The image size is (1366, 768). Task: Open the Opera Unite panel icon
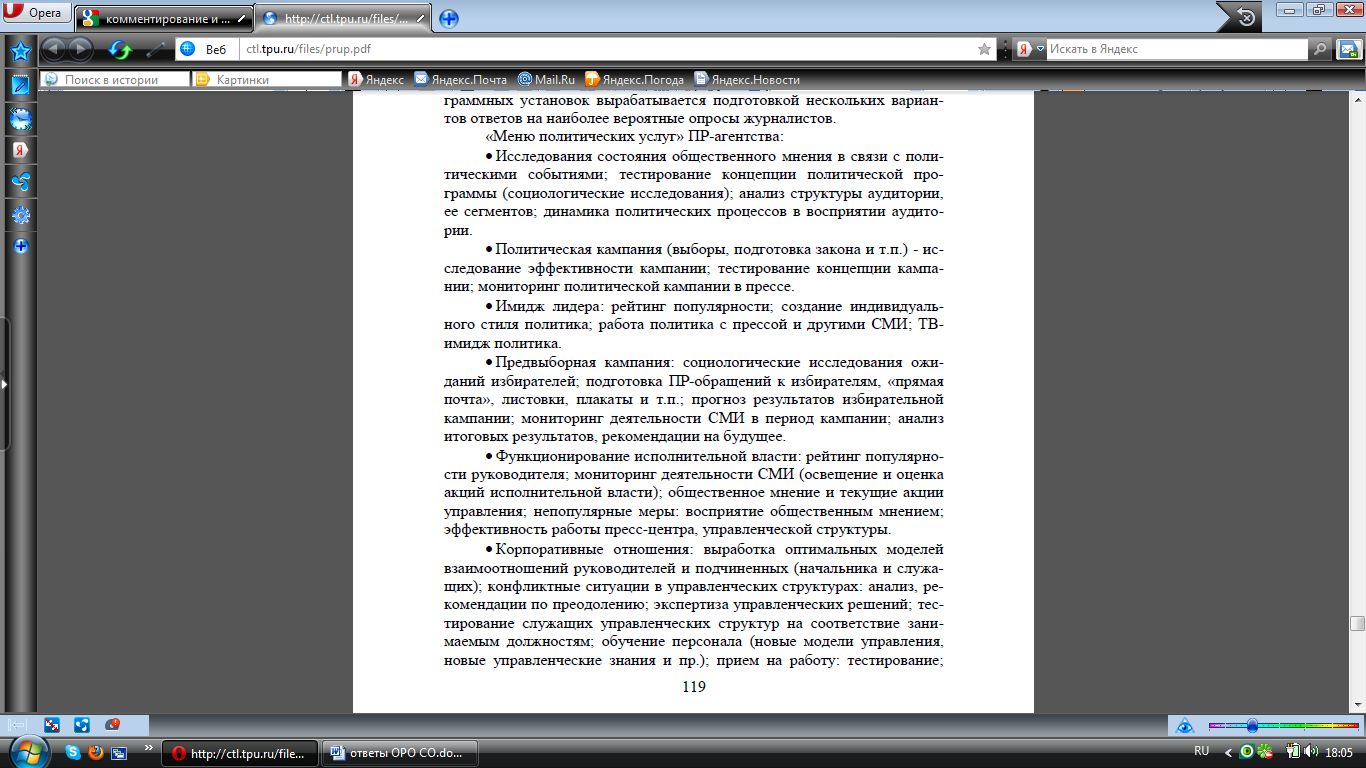[x=20, y=182]
